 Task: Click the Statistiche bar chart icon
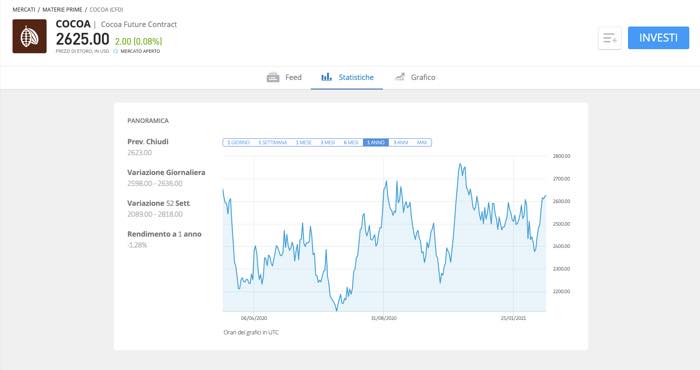326,77
